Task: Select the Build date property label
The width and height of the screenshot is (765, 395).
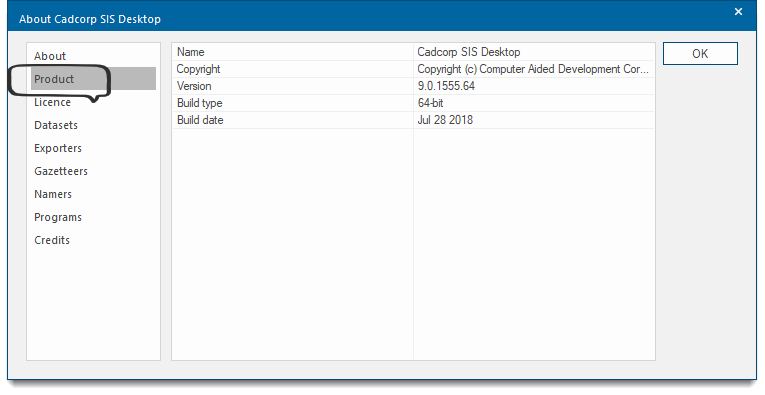Action: (200, 120)
